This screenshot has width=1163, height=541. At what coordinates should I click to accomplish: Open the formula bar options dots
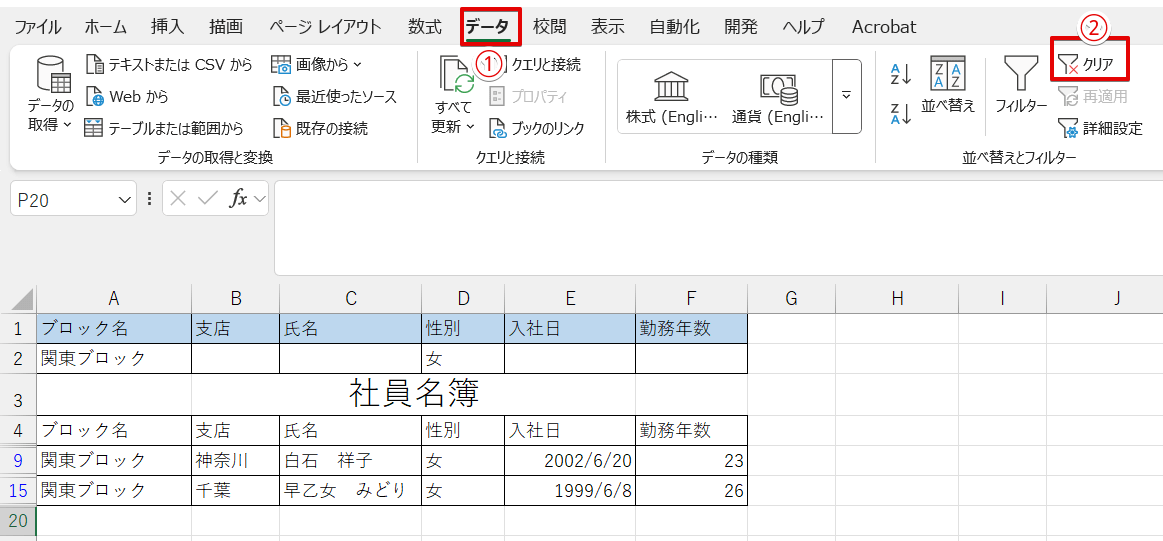click(x=149, y=199)
